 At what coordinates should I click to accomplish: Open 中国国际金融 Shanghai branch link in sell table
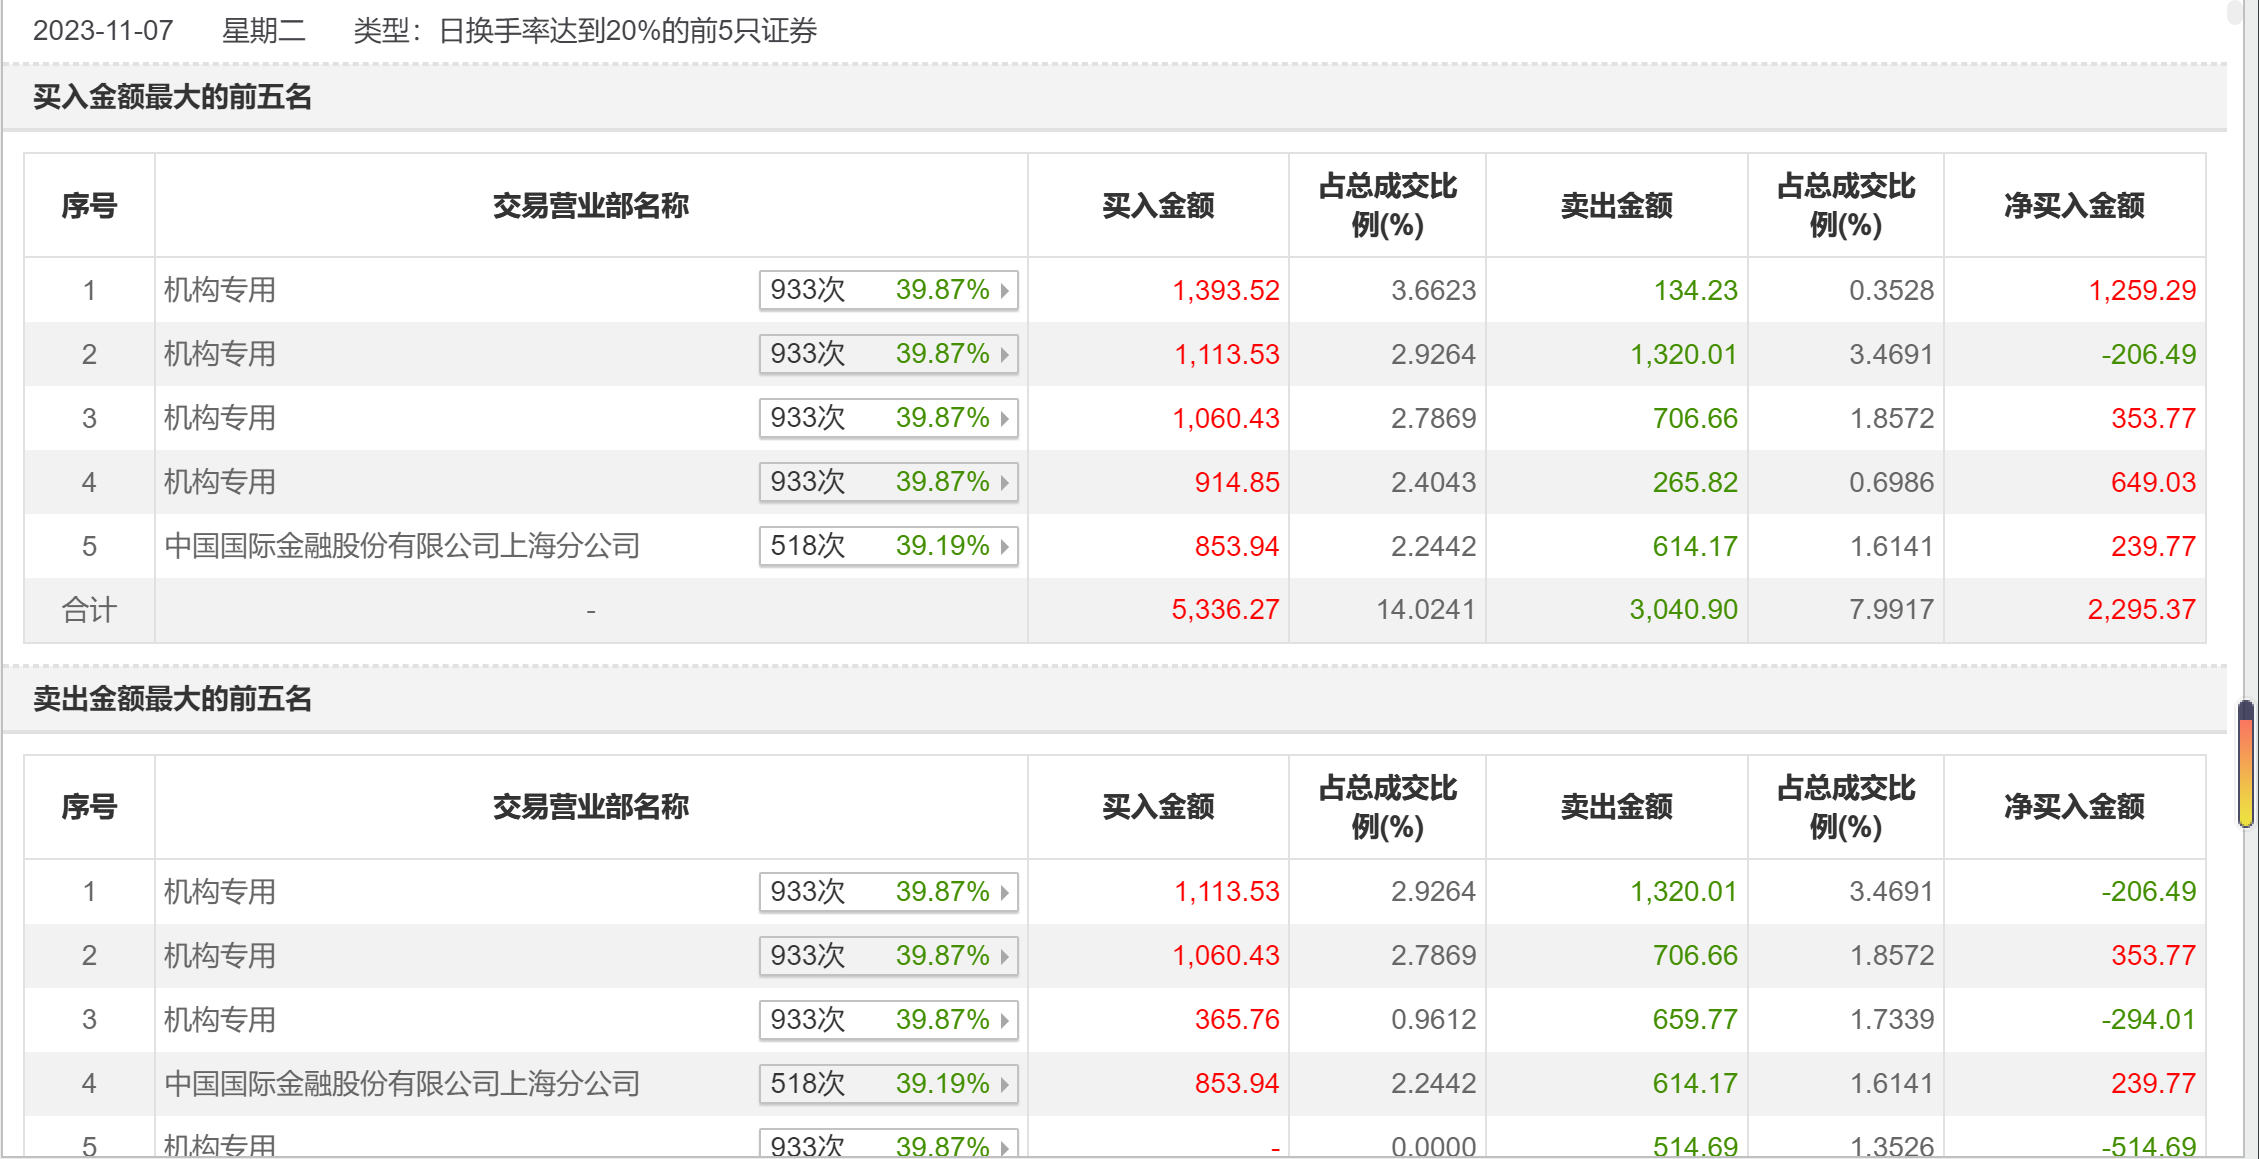click(402, 1084)
